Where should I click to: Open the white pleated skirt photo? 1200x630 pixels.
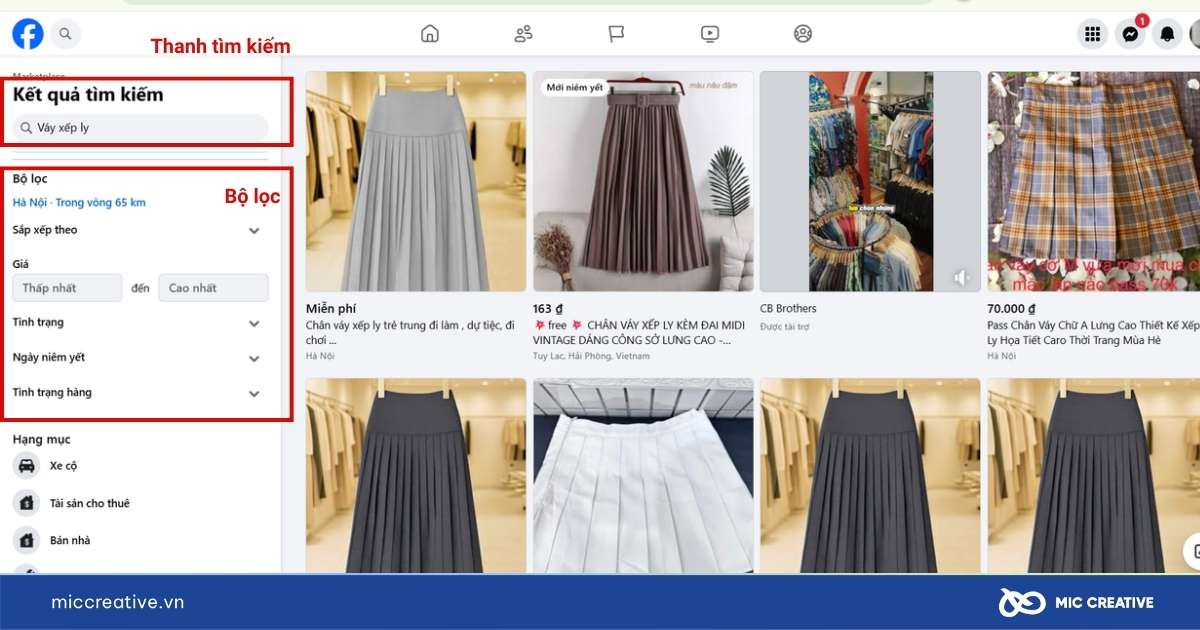(x=643, y=476)
